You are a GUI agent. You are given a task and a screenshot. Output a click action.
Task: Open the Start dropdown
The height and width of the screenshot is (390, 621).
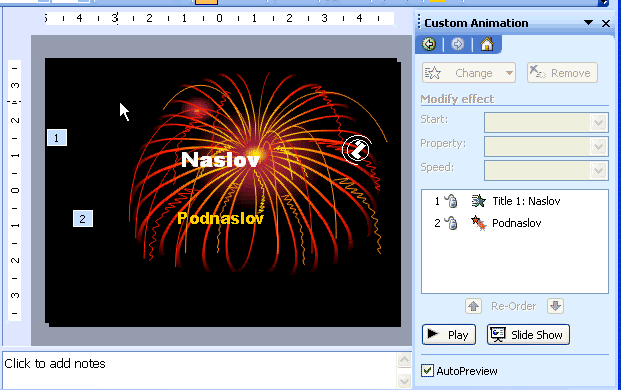(x=546, y=122)
